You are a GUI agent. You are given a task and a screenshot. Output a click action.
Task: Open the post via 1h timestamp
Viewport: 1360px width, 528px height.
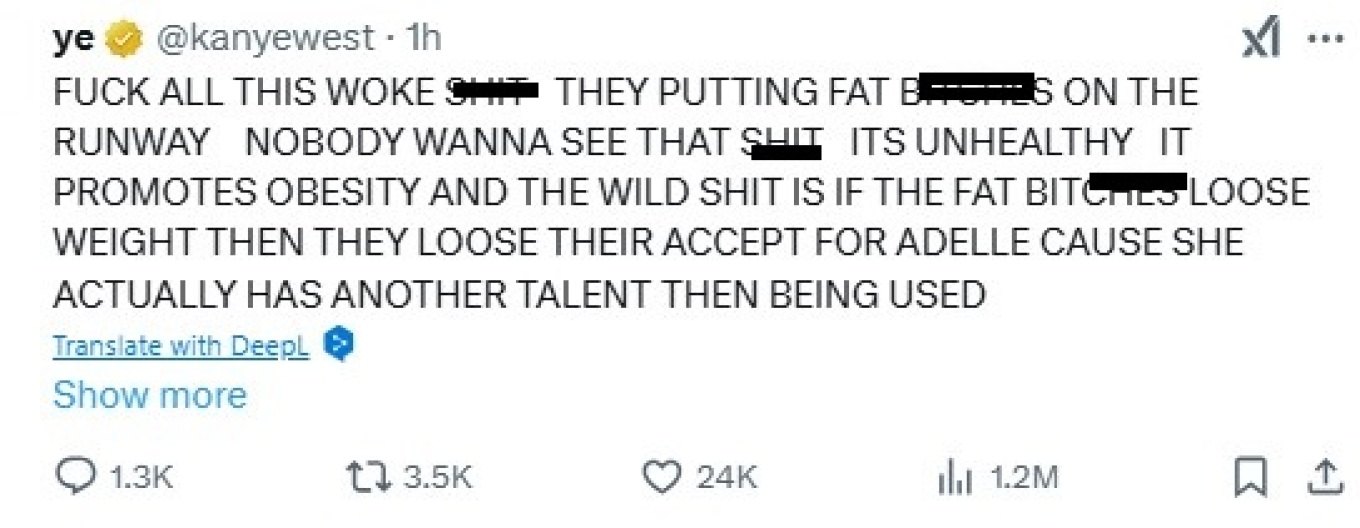click(x=423, y=39)
